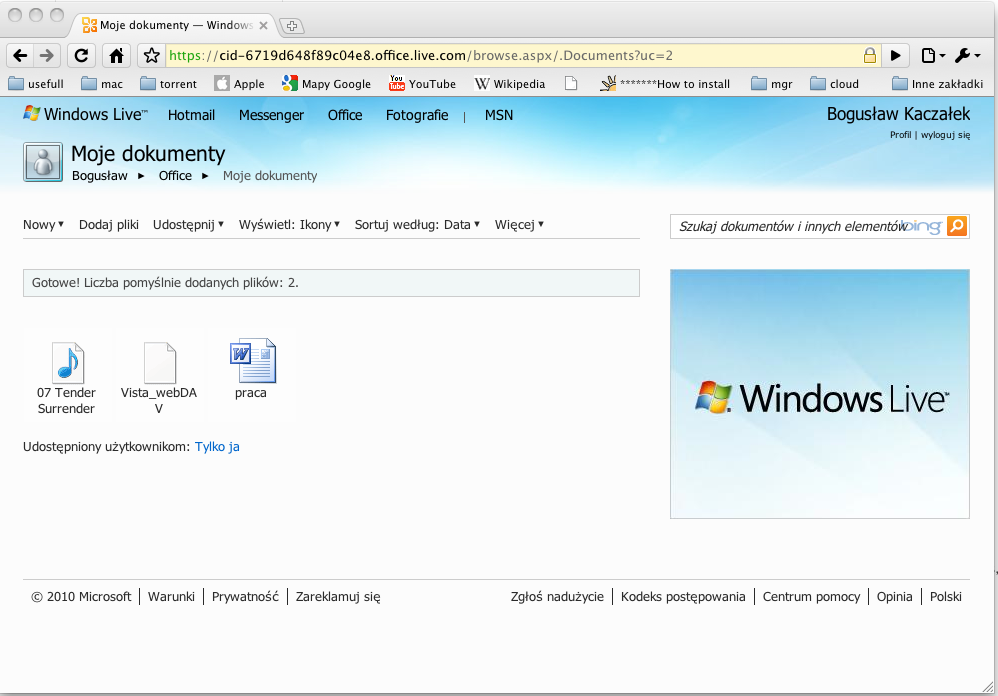Click the Tylko ja sharing link

[x=217, y=447]
